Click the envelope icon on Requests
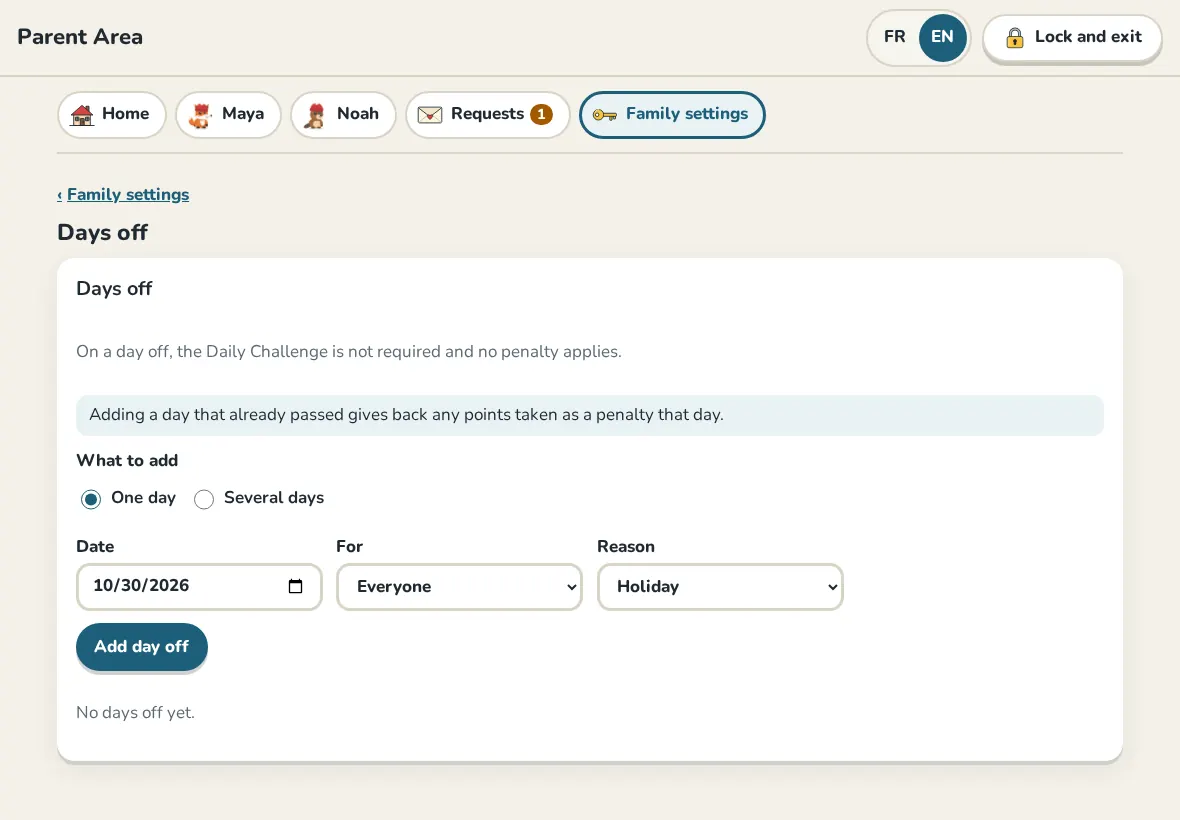Screen dimensions: 1180x820 point(430,115)
